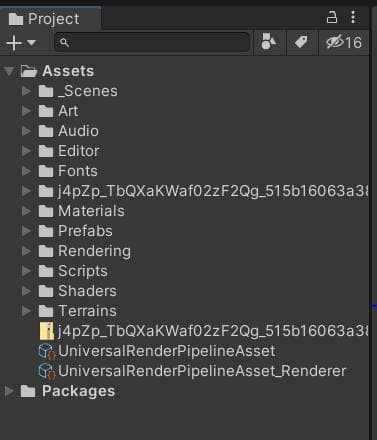The width and height of the screenshot is (377, 440).
Task: Select the Terrains folder icon
Action: tap(46, 311)
